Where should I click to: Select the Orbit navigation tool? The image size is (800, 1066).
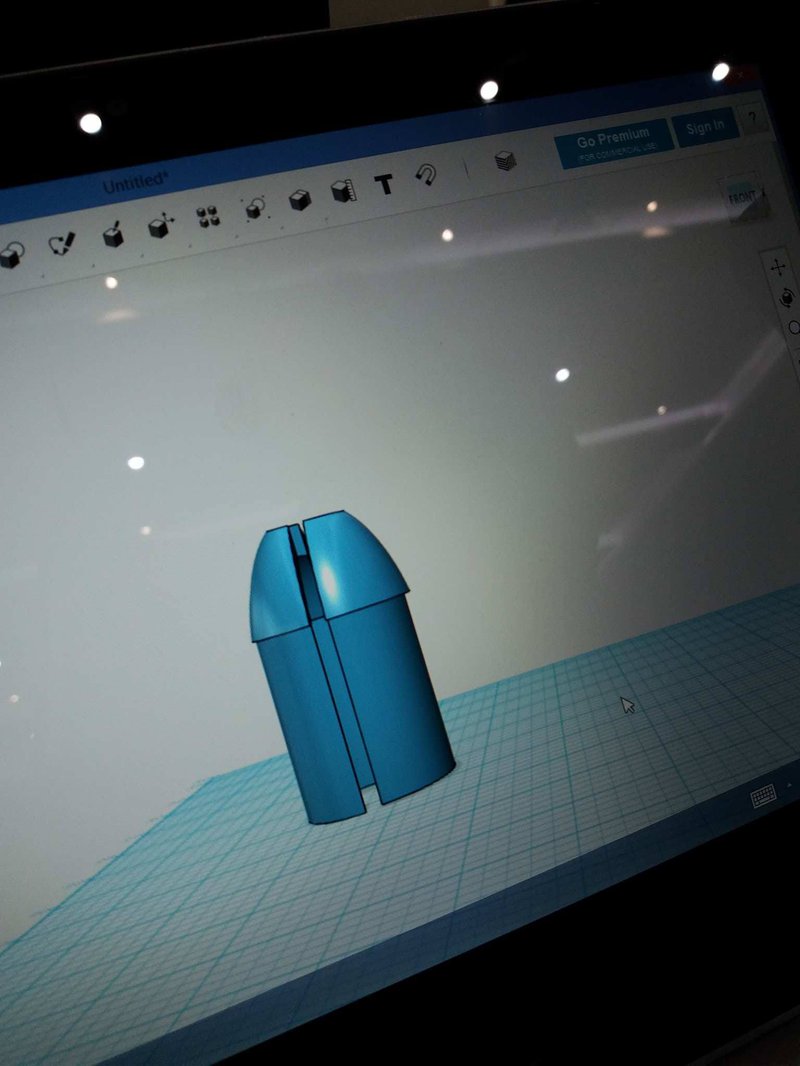tap(786, 298)
